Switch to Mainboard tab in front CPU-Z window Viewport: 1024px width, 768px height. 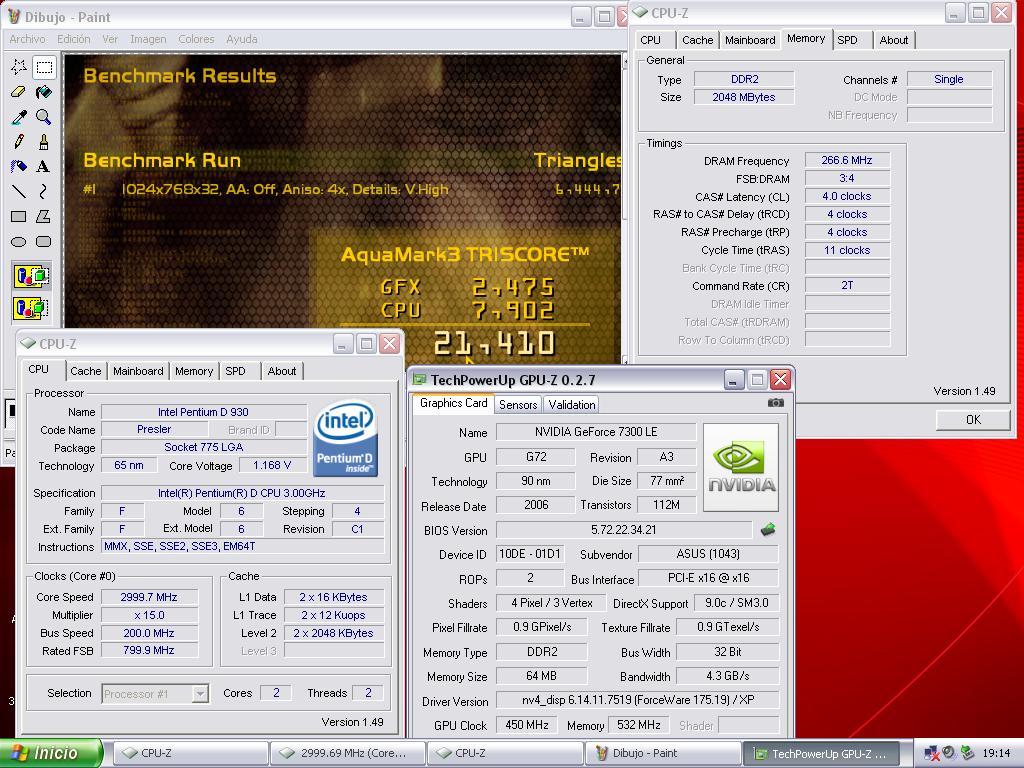tap(138, 371)
